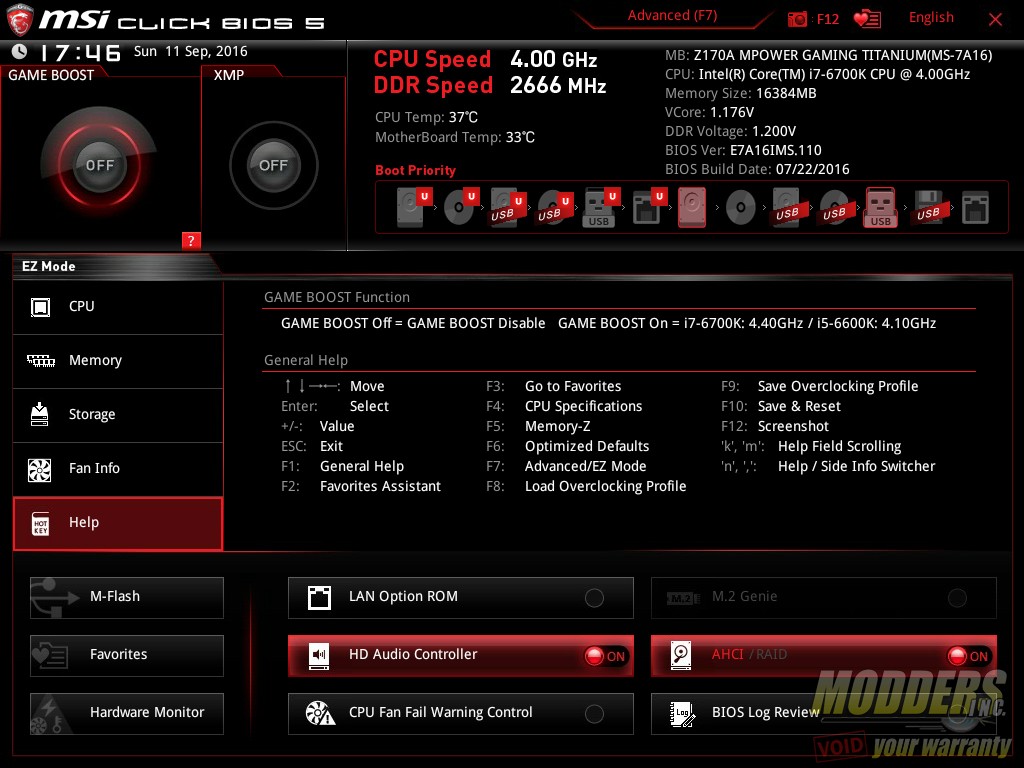Open BIOS Log Review
Viewport: 1024px width, 768px height.
click(x=824, y=713)
